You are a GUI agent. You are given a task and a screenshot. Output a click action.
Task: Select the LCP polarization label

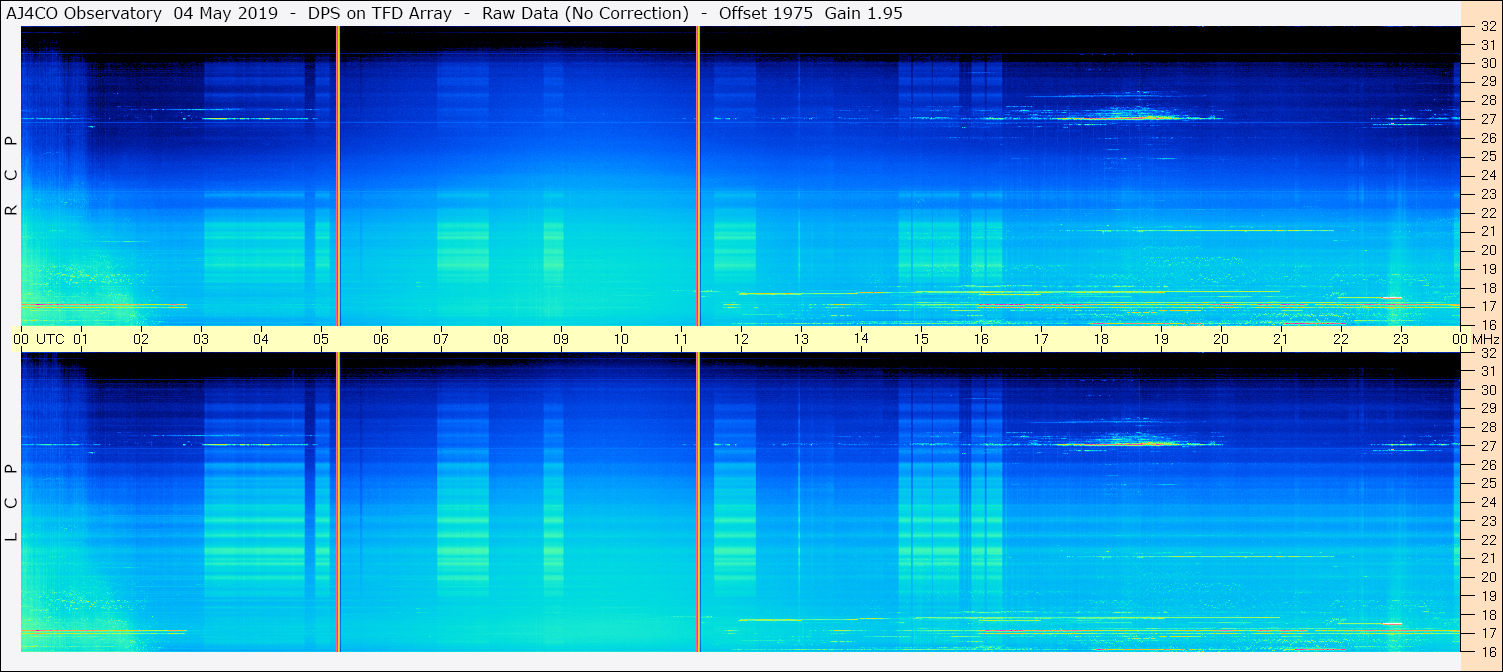[12, 503]
